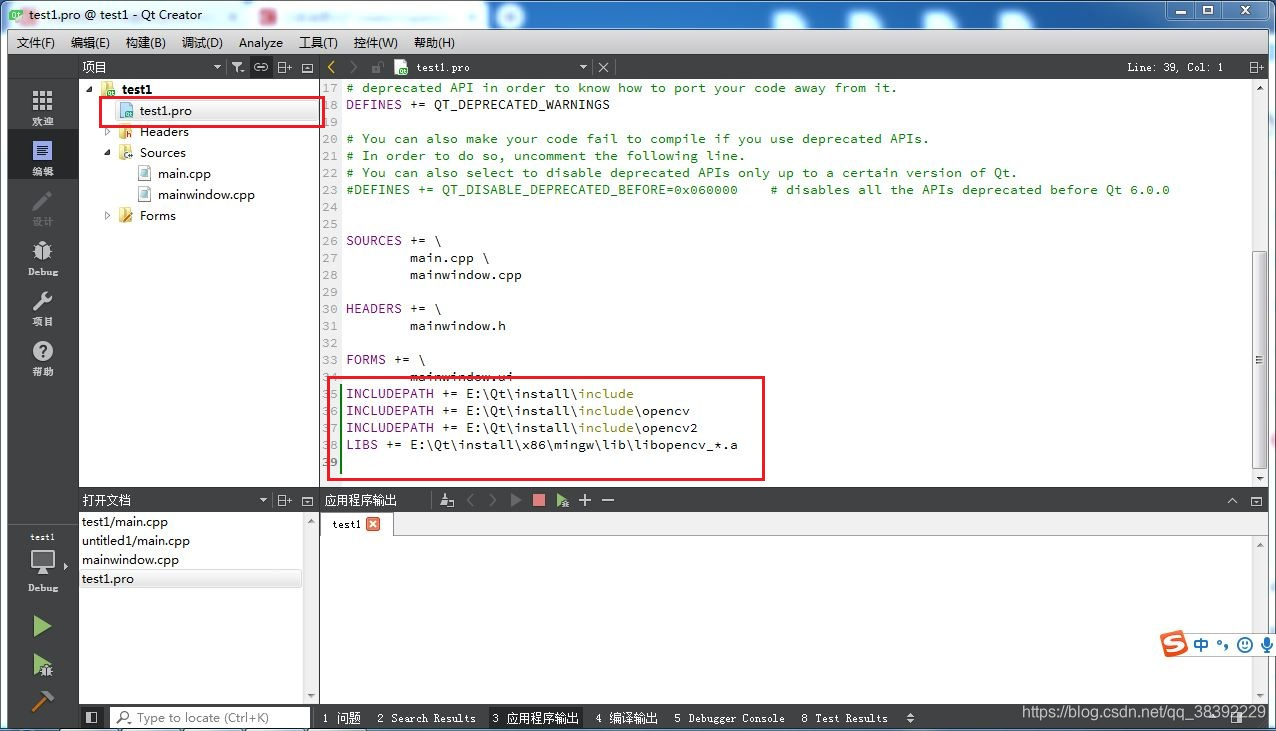The height and width of the screenshot is (731, 1276).
Task: Open the 工具(T) menu
Action: pyautogui.click(x=318, y=42)
